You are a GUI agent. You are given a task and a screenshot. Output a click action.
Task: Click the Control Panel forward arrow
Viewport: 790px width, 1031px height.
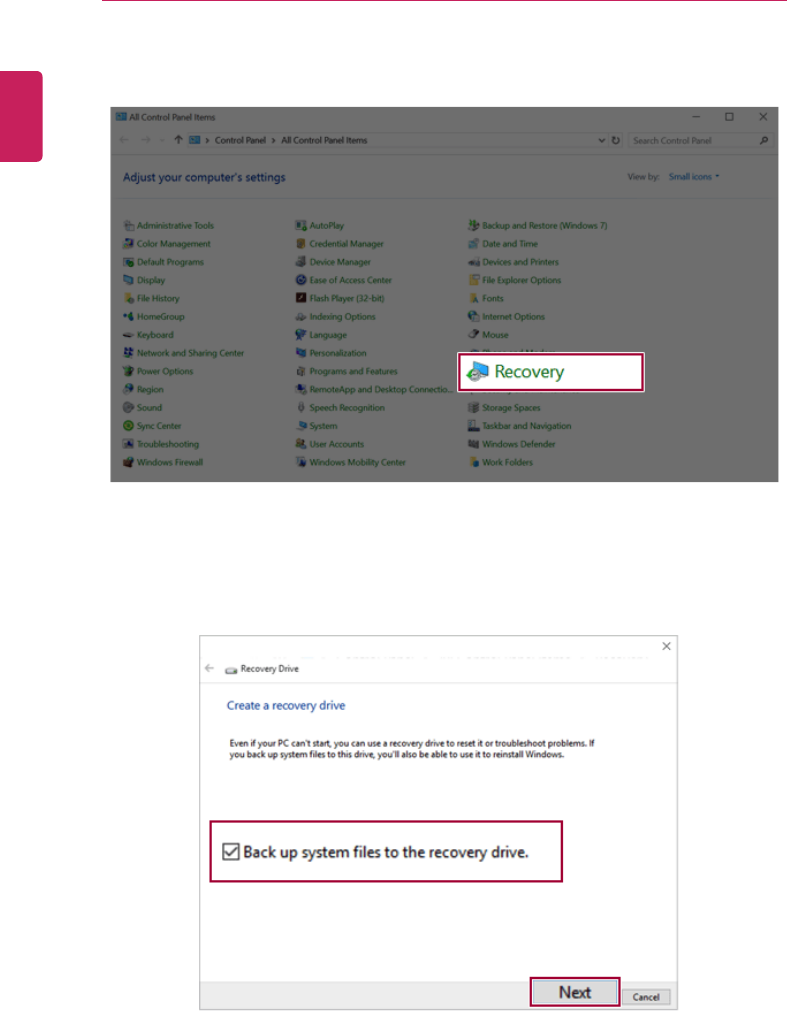point(146,139)
